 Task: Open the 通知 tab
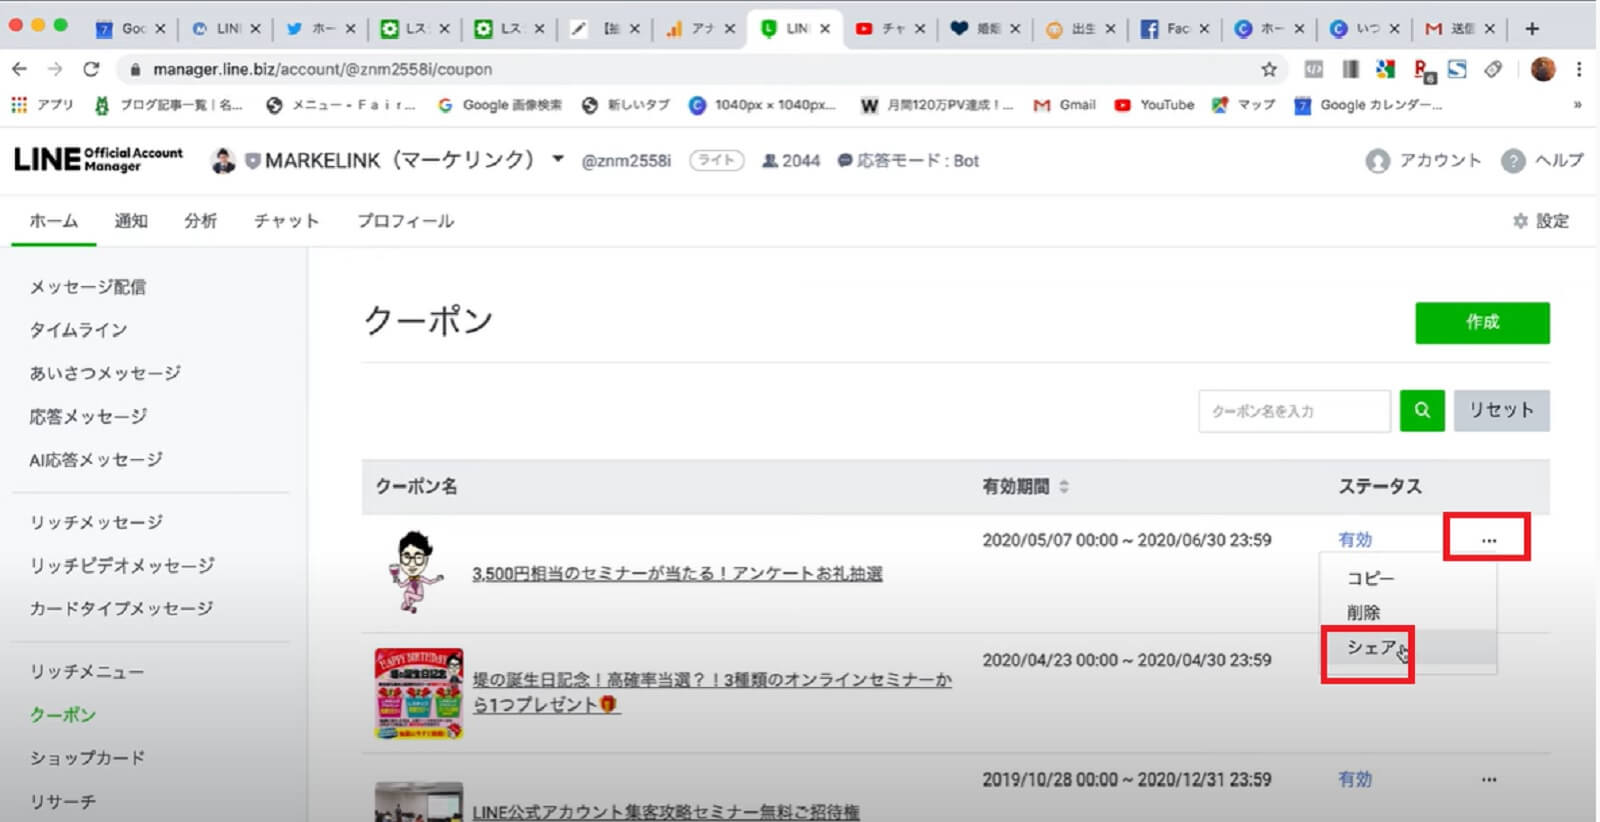tap(131, 221)
